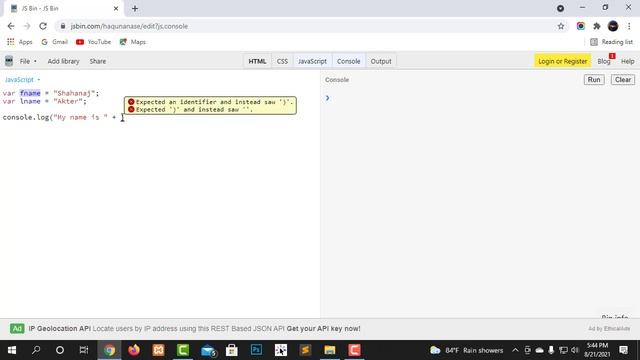Clear the console output
This screenshot has height=360, width=640.
click(x=623, y=80)
